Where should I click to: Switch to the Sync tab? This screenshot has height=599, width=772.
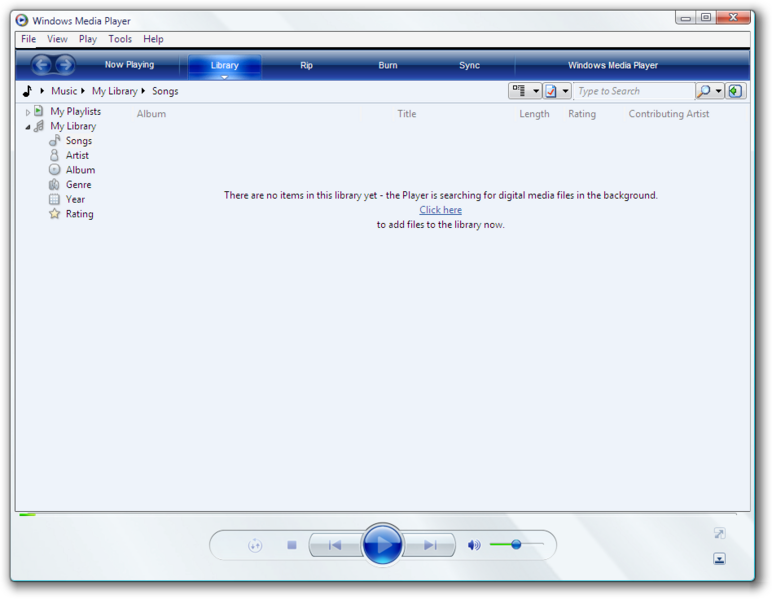469,65
